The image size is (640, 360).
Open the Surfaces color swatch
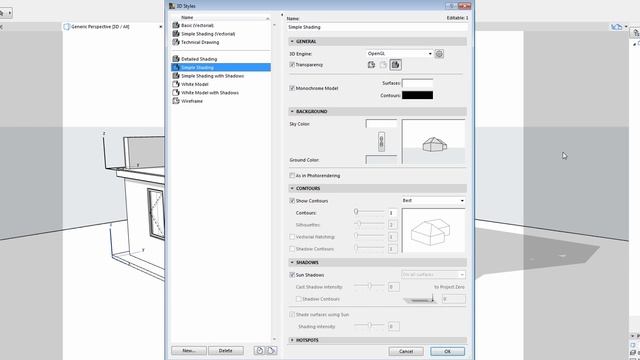click(418, 83)
